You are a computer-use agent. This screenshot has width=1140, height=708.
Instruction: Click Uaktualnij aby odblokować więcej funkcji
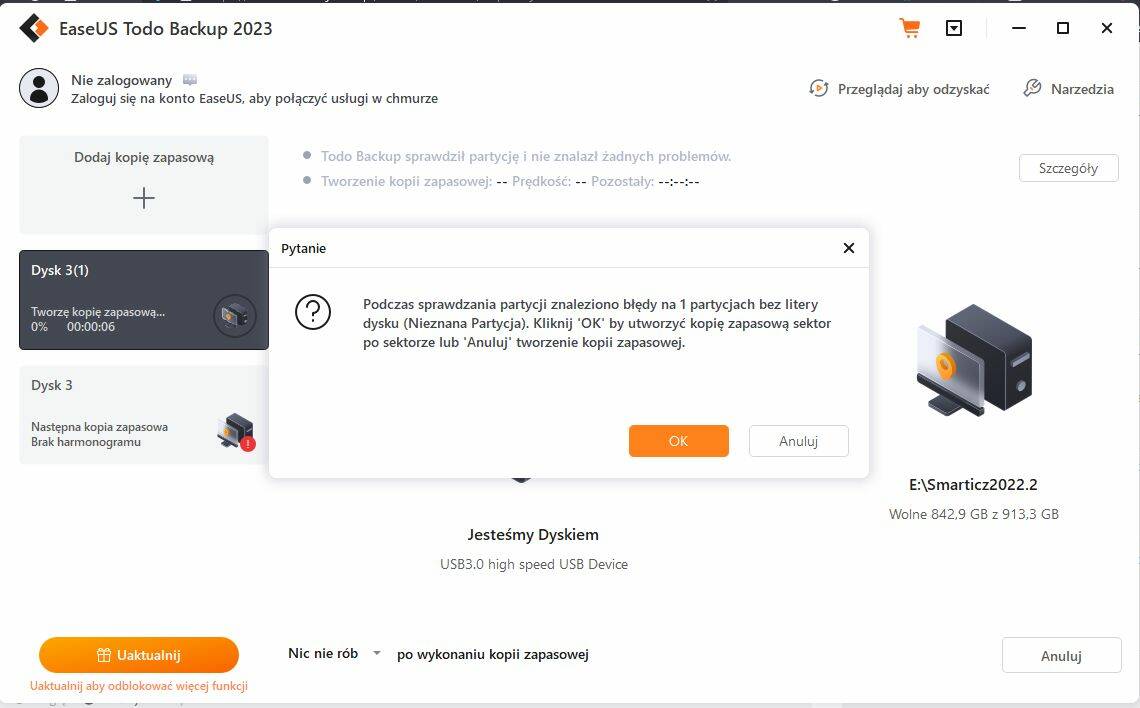pos(139,685)
